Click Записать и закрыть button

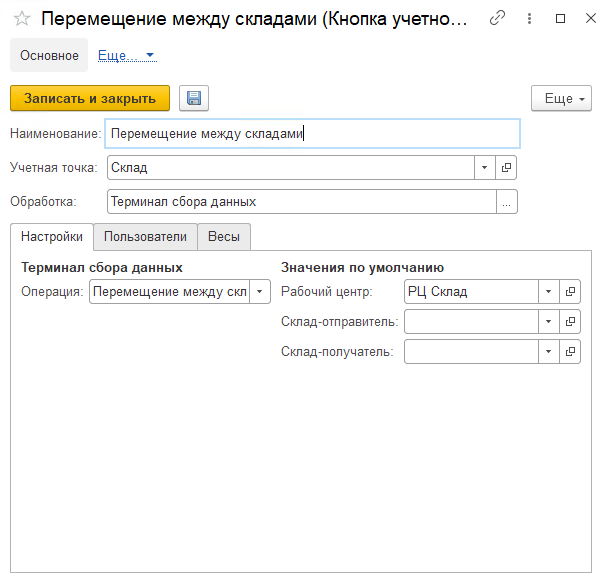click(x=90, y=98)
